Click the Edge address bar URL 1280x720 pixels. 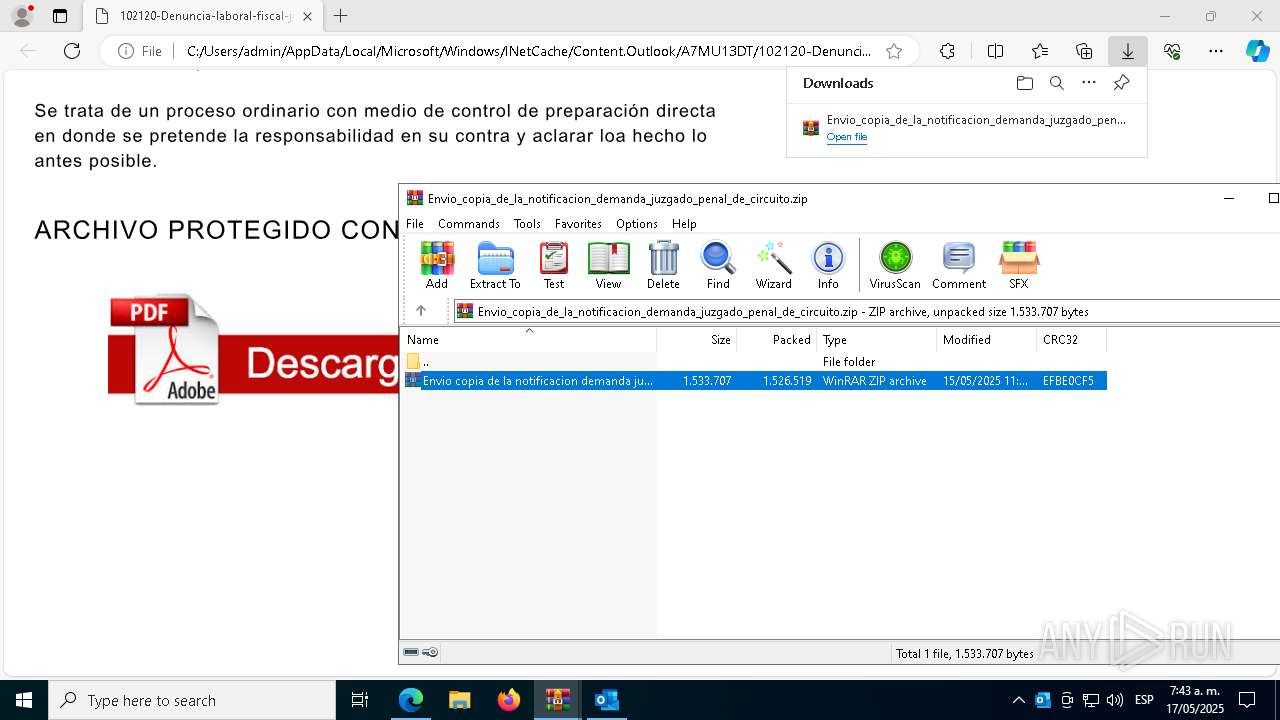pyautogui.click(x=528, y=51)
